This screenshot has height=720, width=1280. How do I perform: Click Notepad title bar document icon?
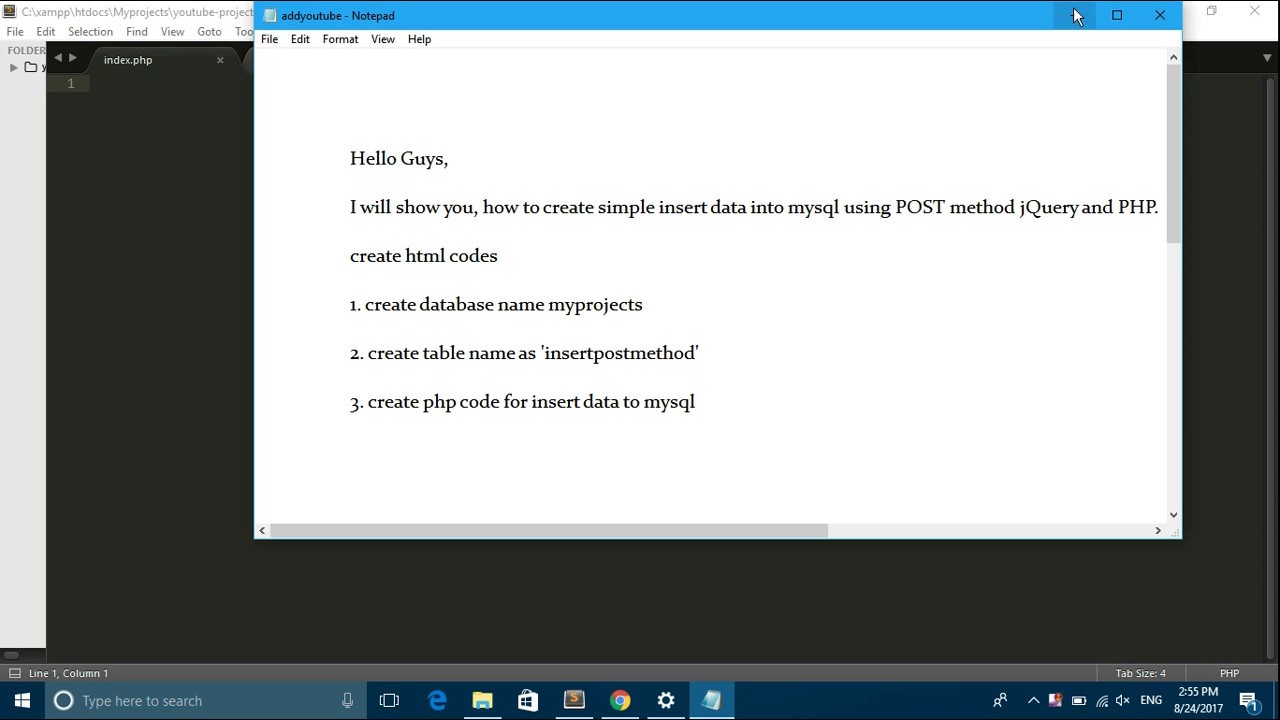point(269,16)
